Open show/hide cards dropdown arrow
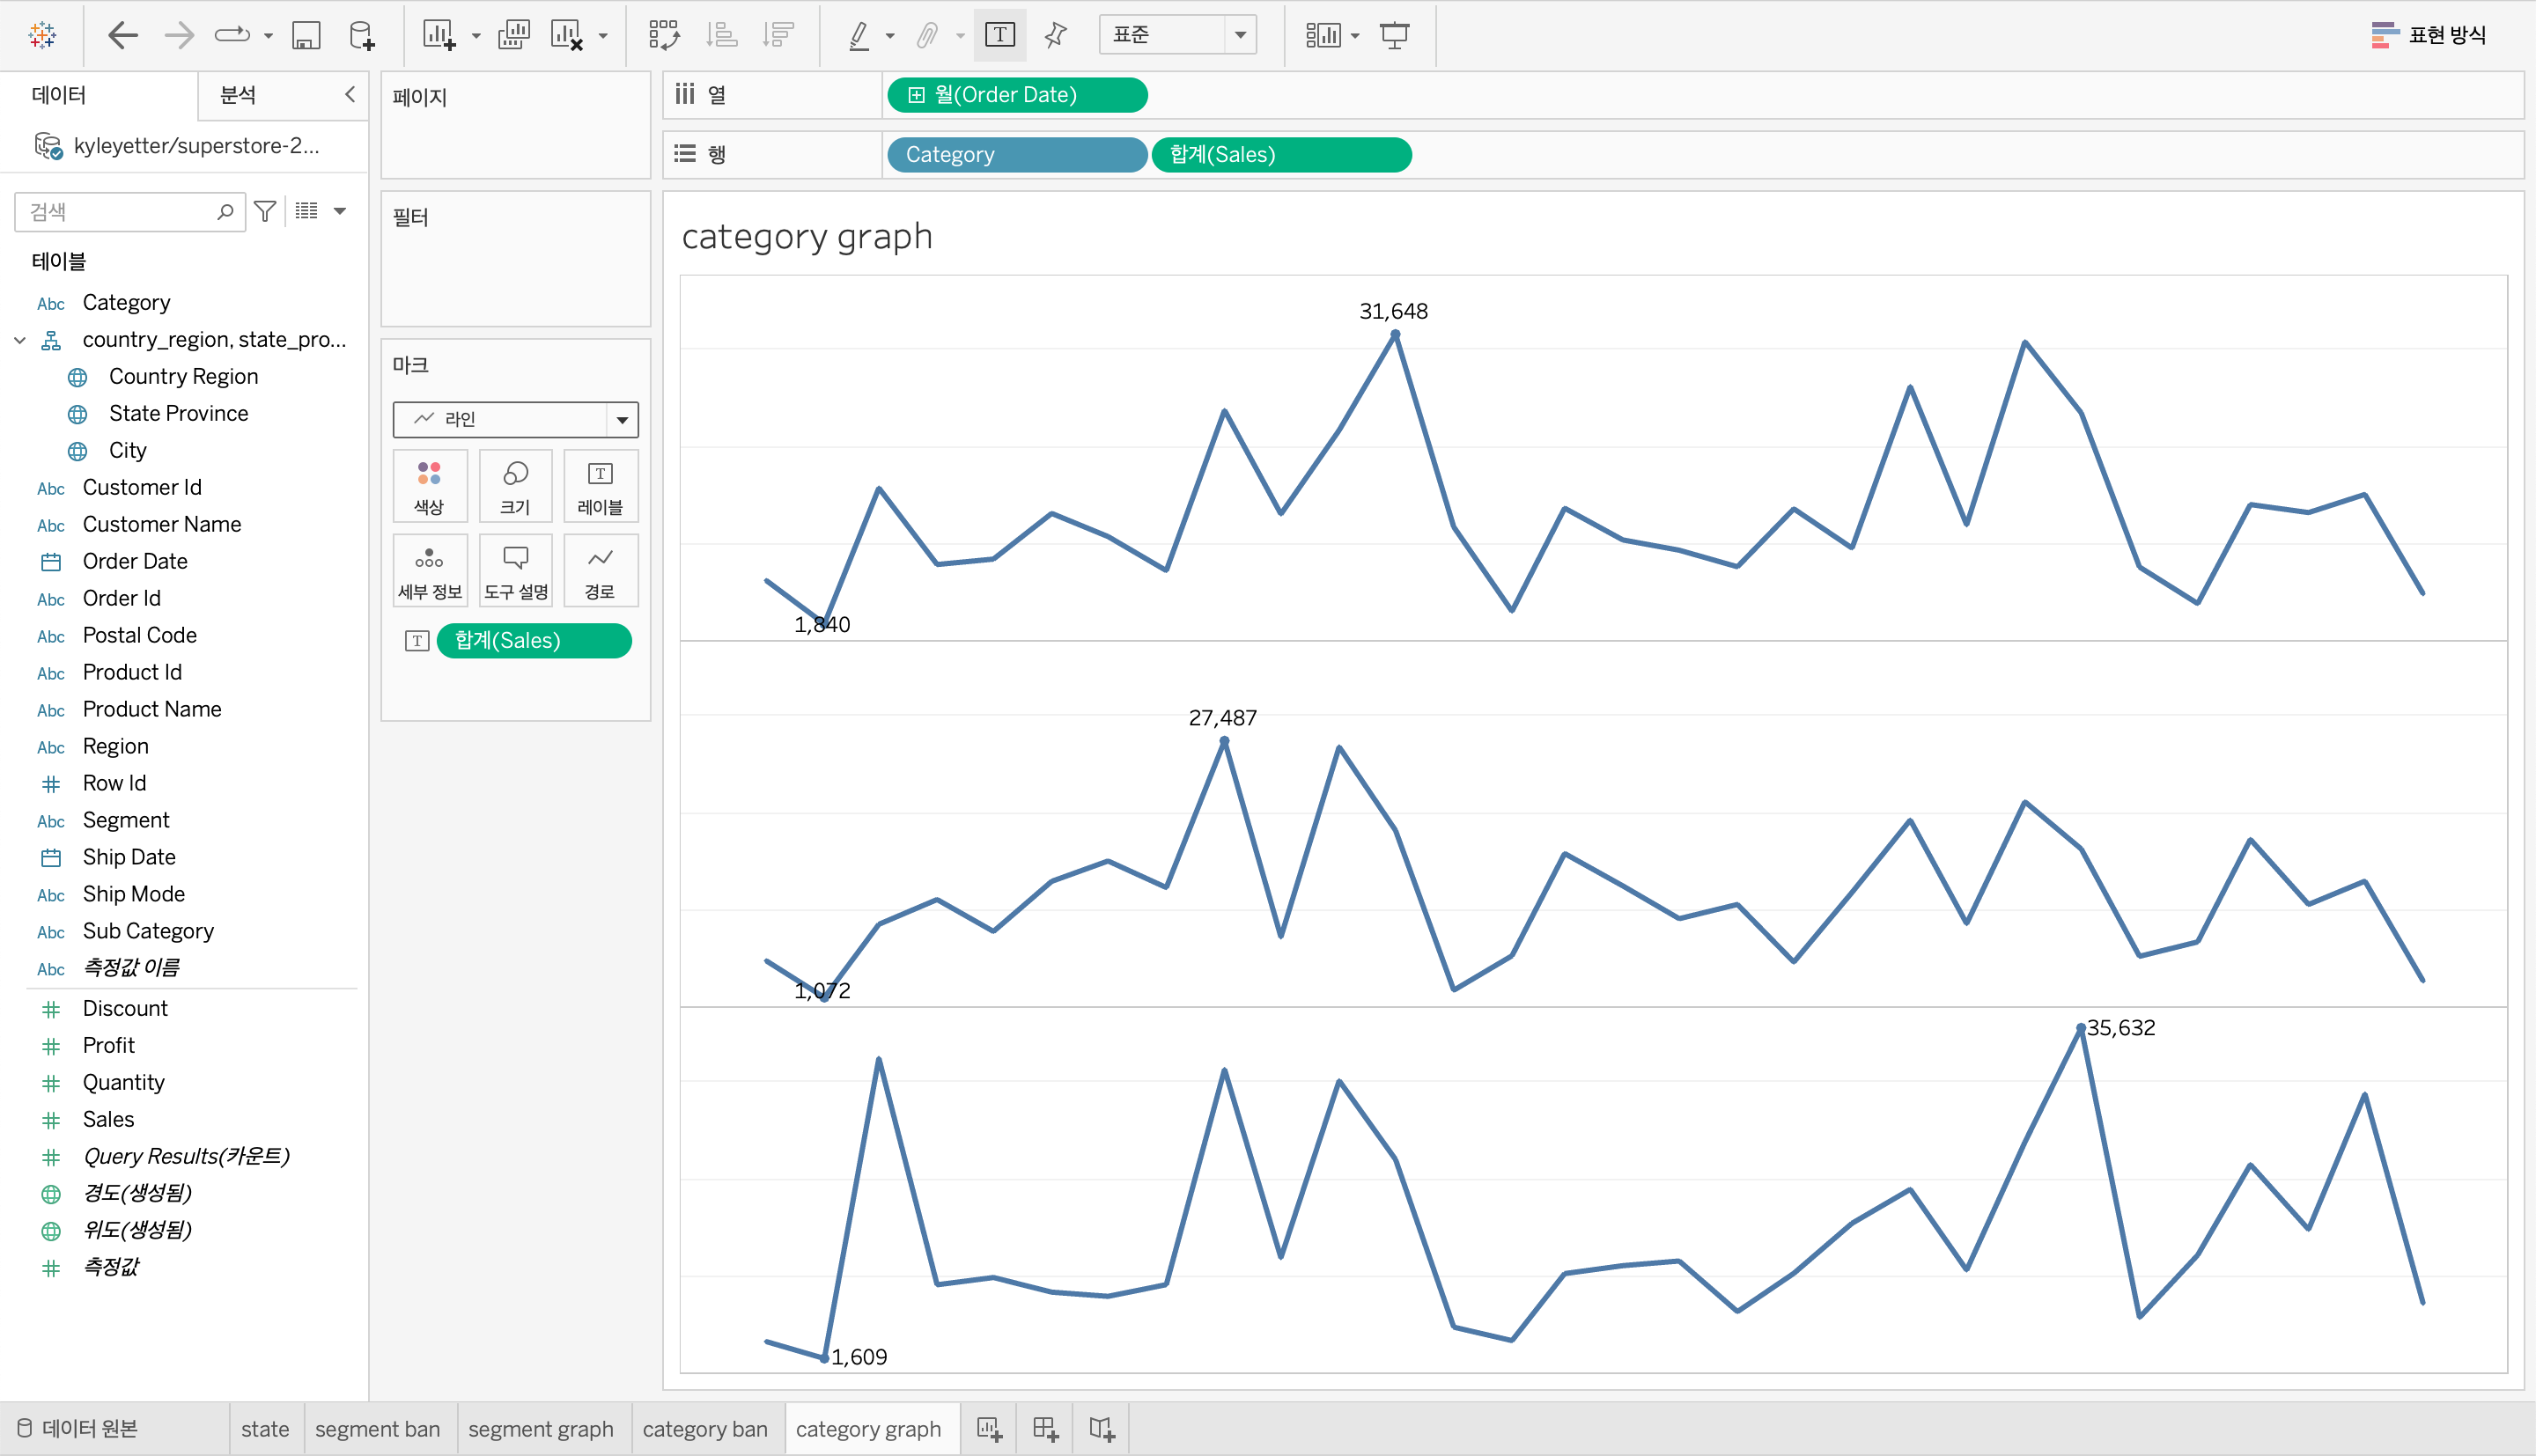 pyautogui.click(x=1355, y=36)
